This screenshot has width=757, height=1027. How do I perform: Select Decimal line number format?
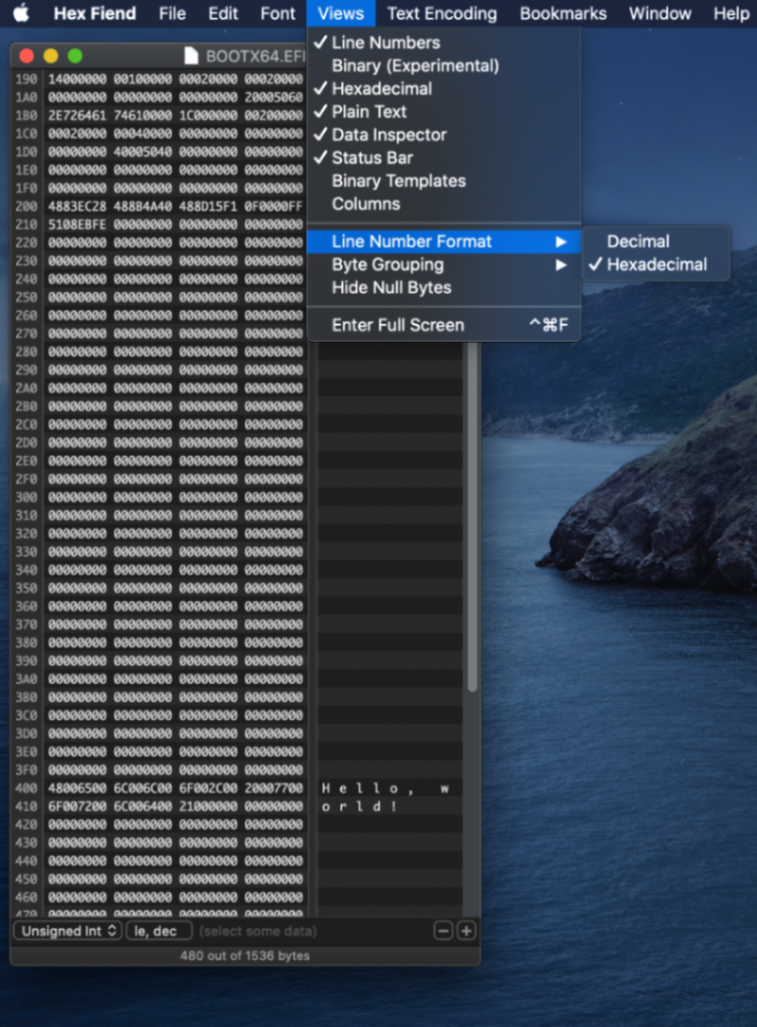coord(655,241)
